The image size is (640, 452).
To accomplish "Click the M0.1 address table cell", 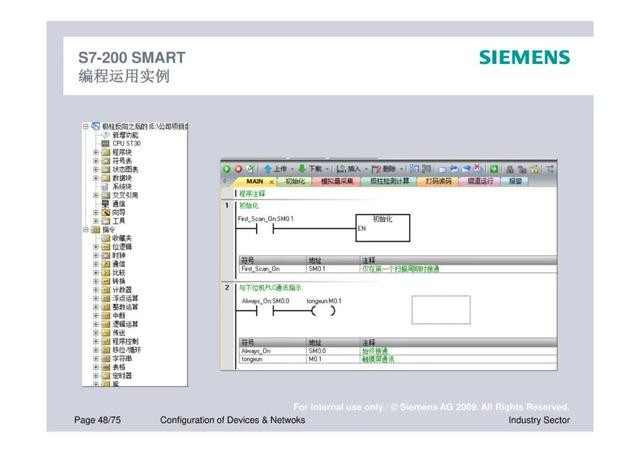I will 333,359.
